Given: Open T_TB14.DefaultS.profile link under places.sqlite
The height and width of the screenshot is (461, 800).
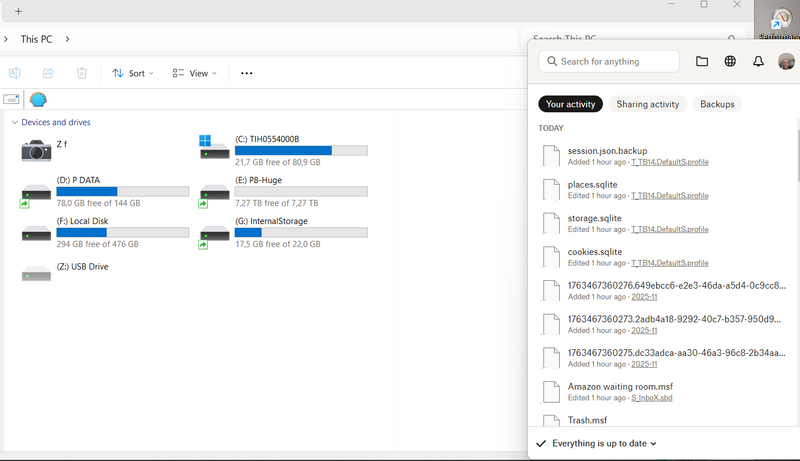Looking at the screenshot, I should pyautogui.click(x=669, y=196).
